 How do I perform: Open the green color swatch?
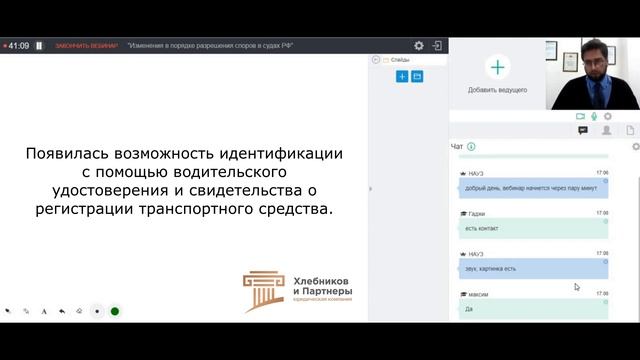tap(115, 311)
